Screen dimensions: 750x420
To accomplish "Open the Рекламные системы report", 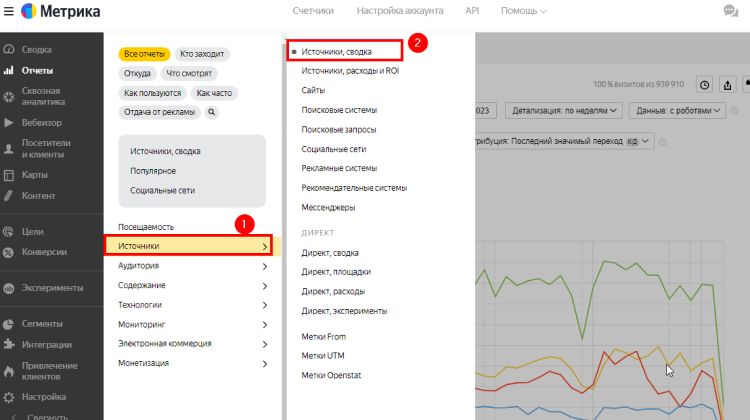I will (339, 168).
